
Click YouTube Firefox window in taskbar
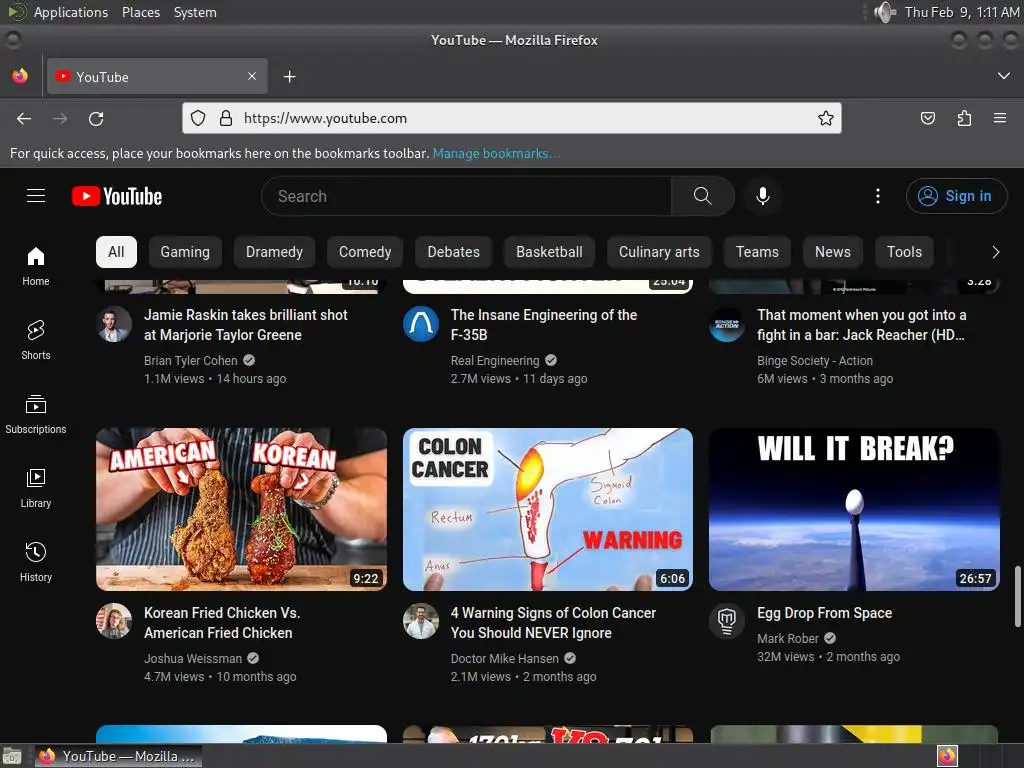(118, 756)
